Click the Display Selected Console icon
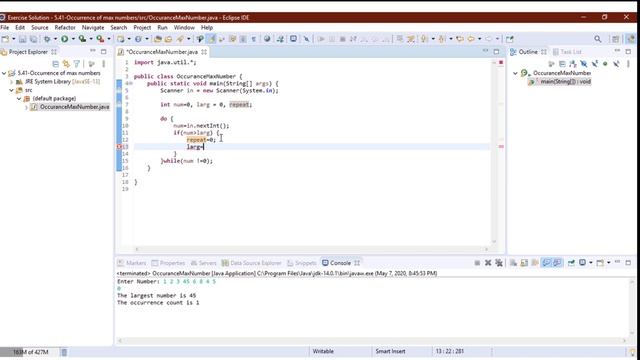Screen dimensions: 640x360 (x=582, y=263)
